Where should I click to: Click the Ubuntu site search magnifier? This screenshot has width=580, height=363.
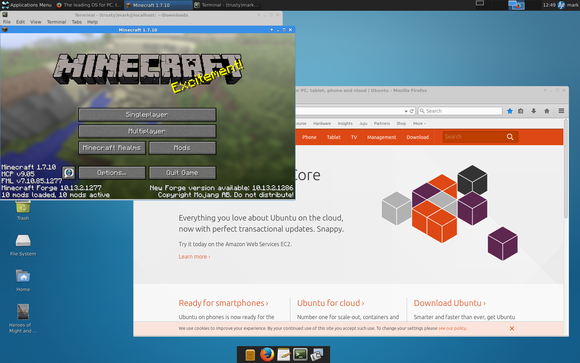510,137
